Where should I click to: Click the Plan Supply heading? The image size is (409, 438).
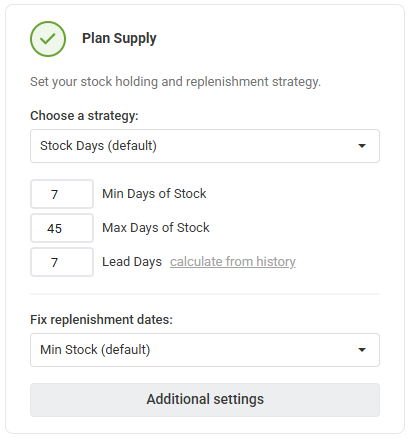[x=119, y=39]
